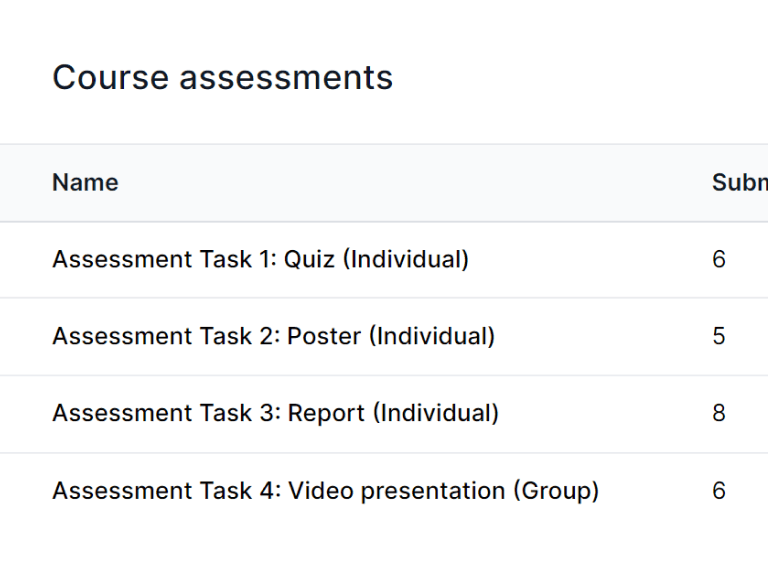Click submission count 6 for Quiz task
Screen dimensions: 768x576
coord(719,260)
